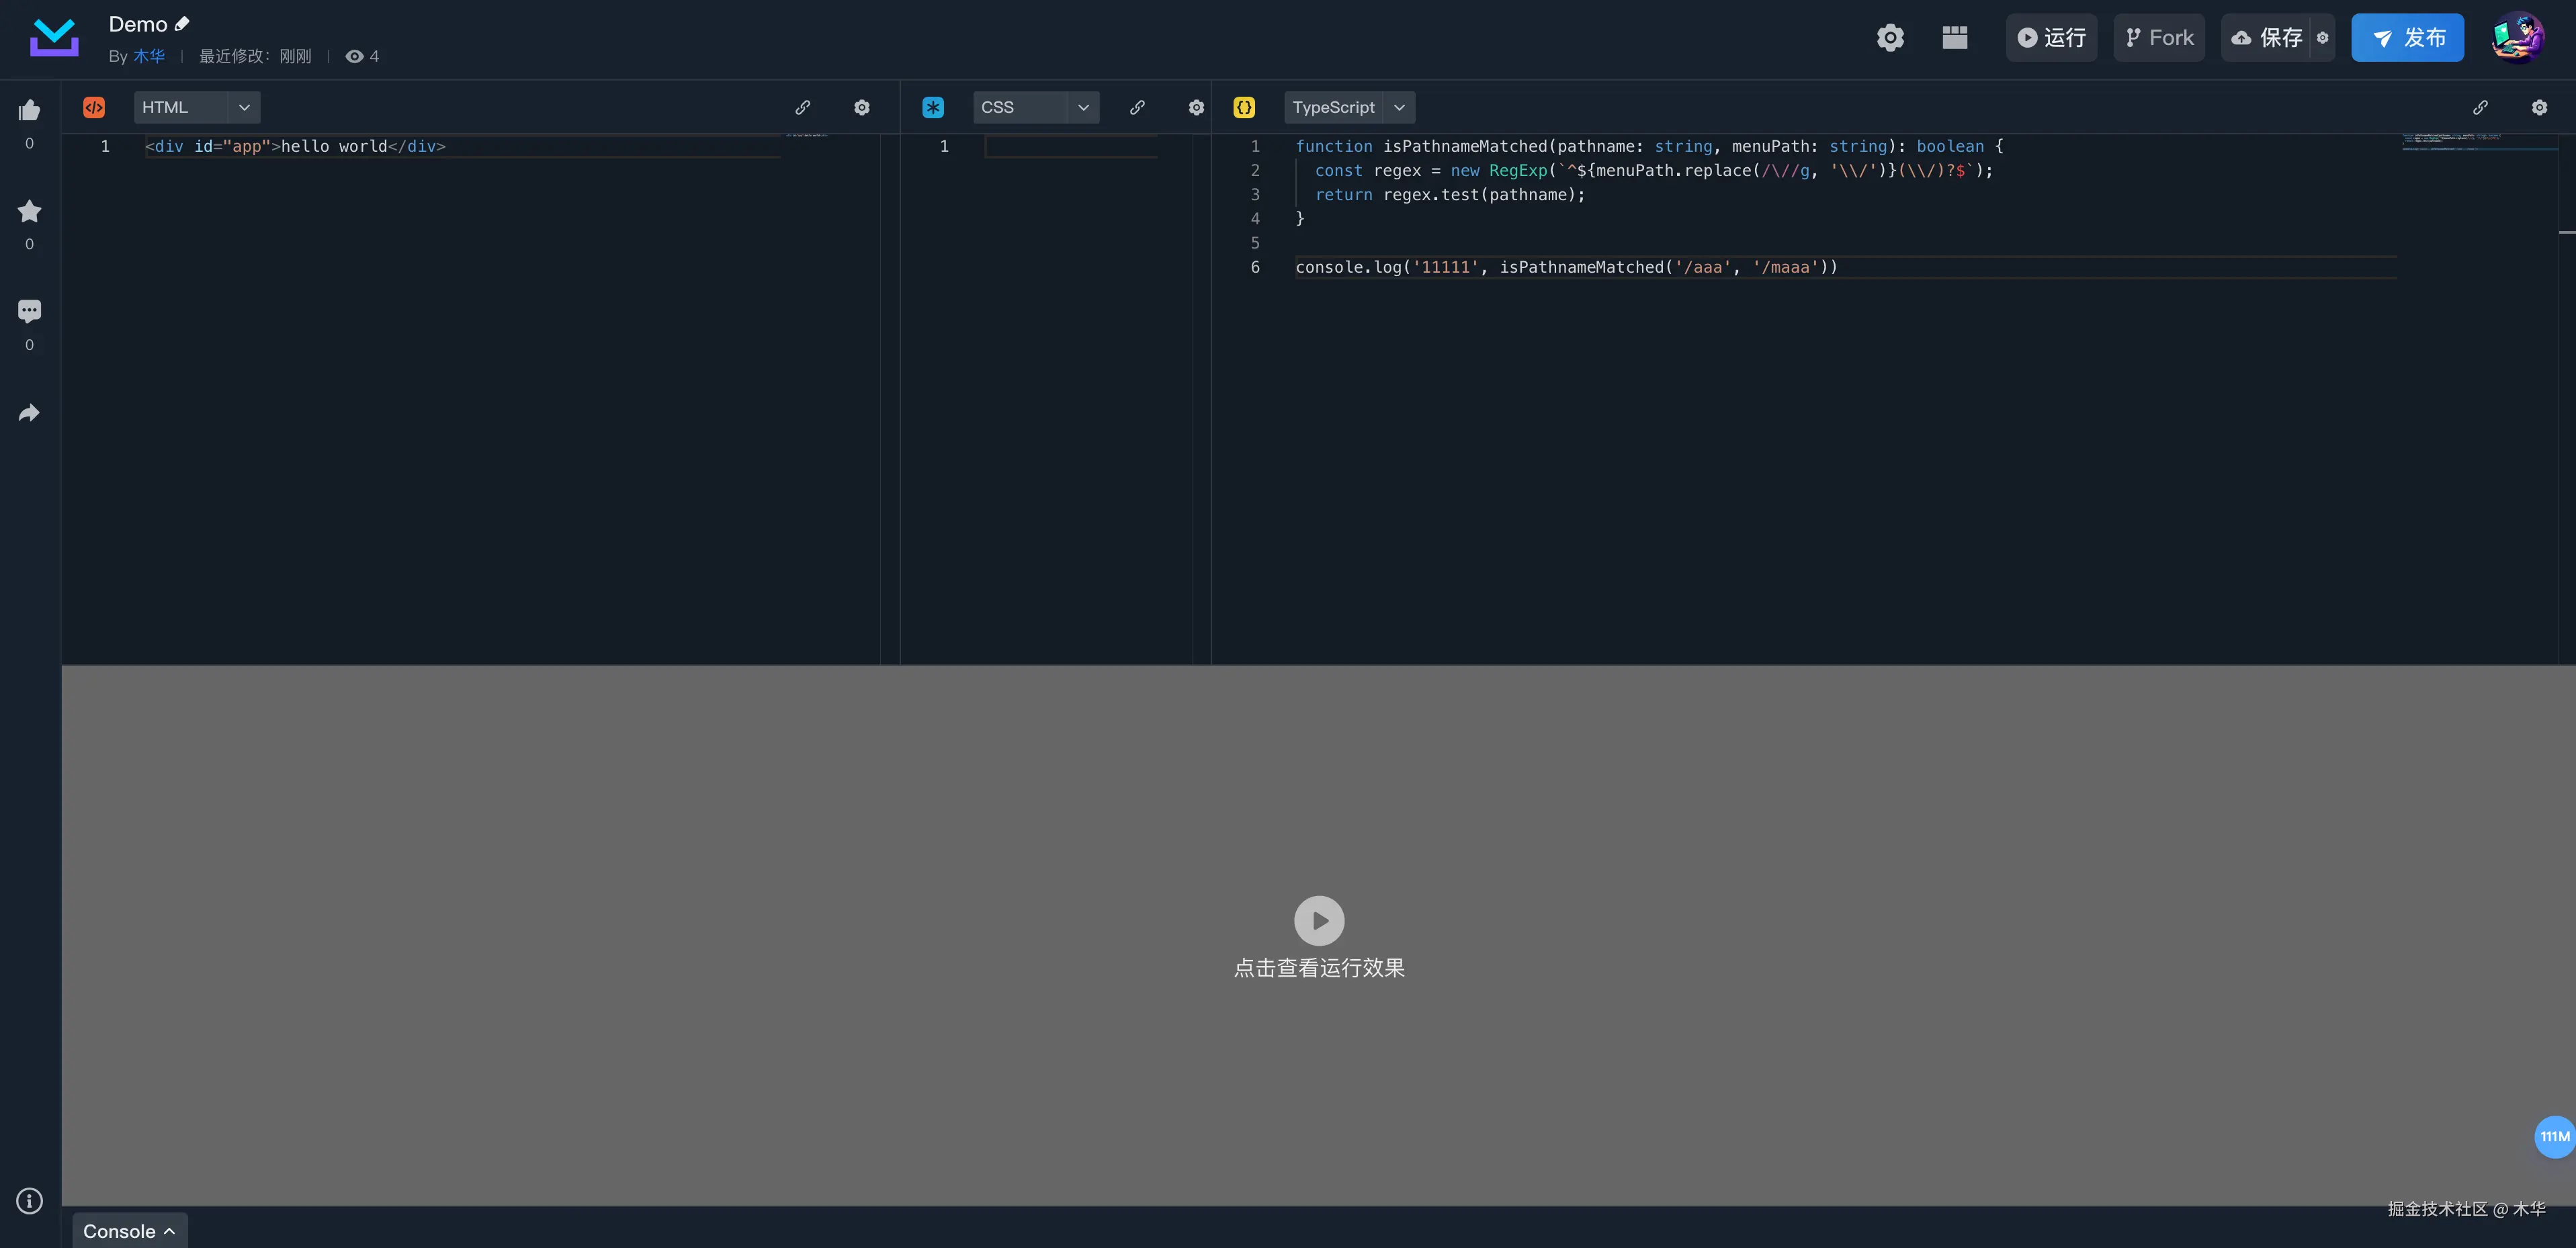The image size is (2576, 1248).
Task: Click the thumbs-up like icon
Action: click(x=29, y=110)
